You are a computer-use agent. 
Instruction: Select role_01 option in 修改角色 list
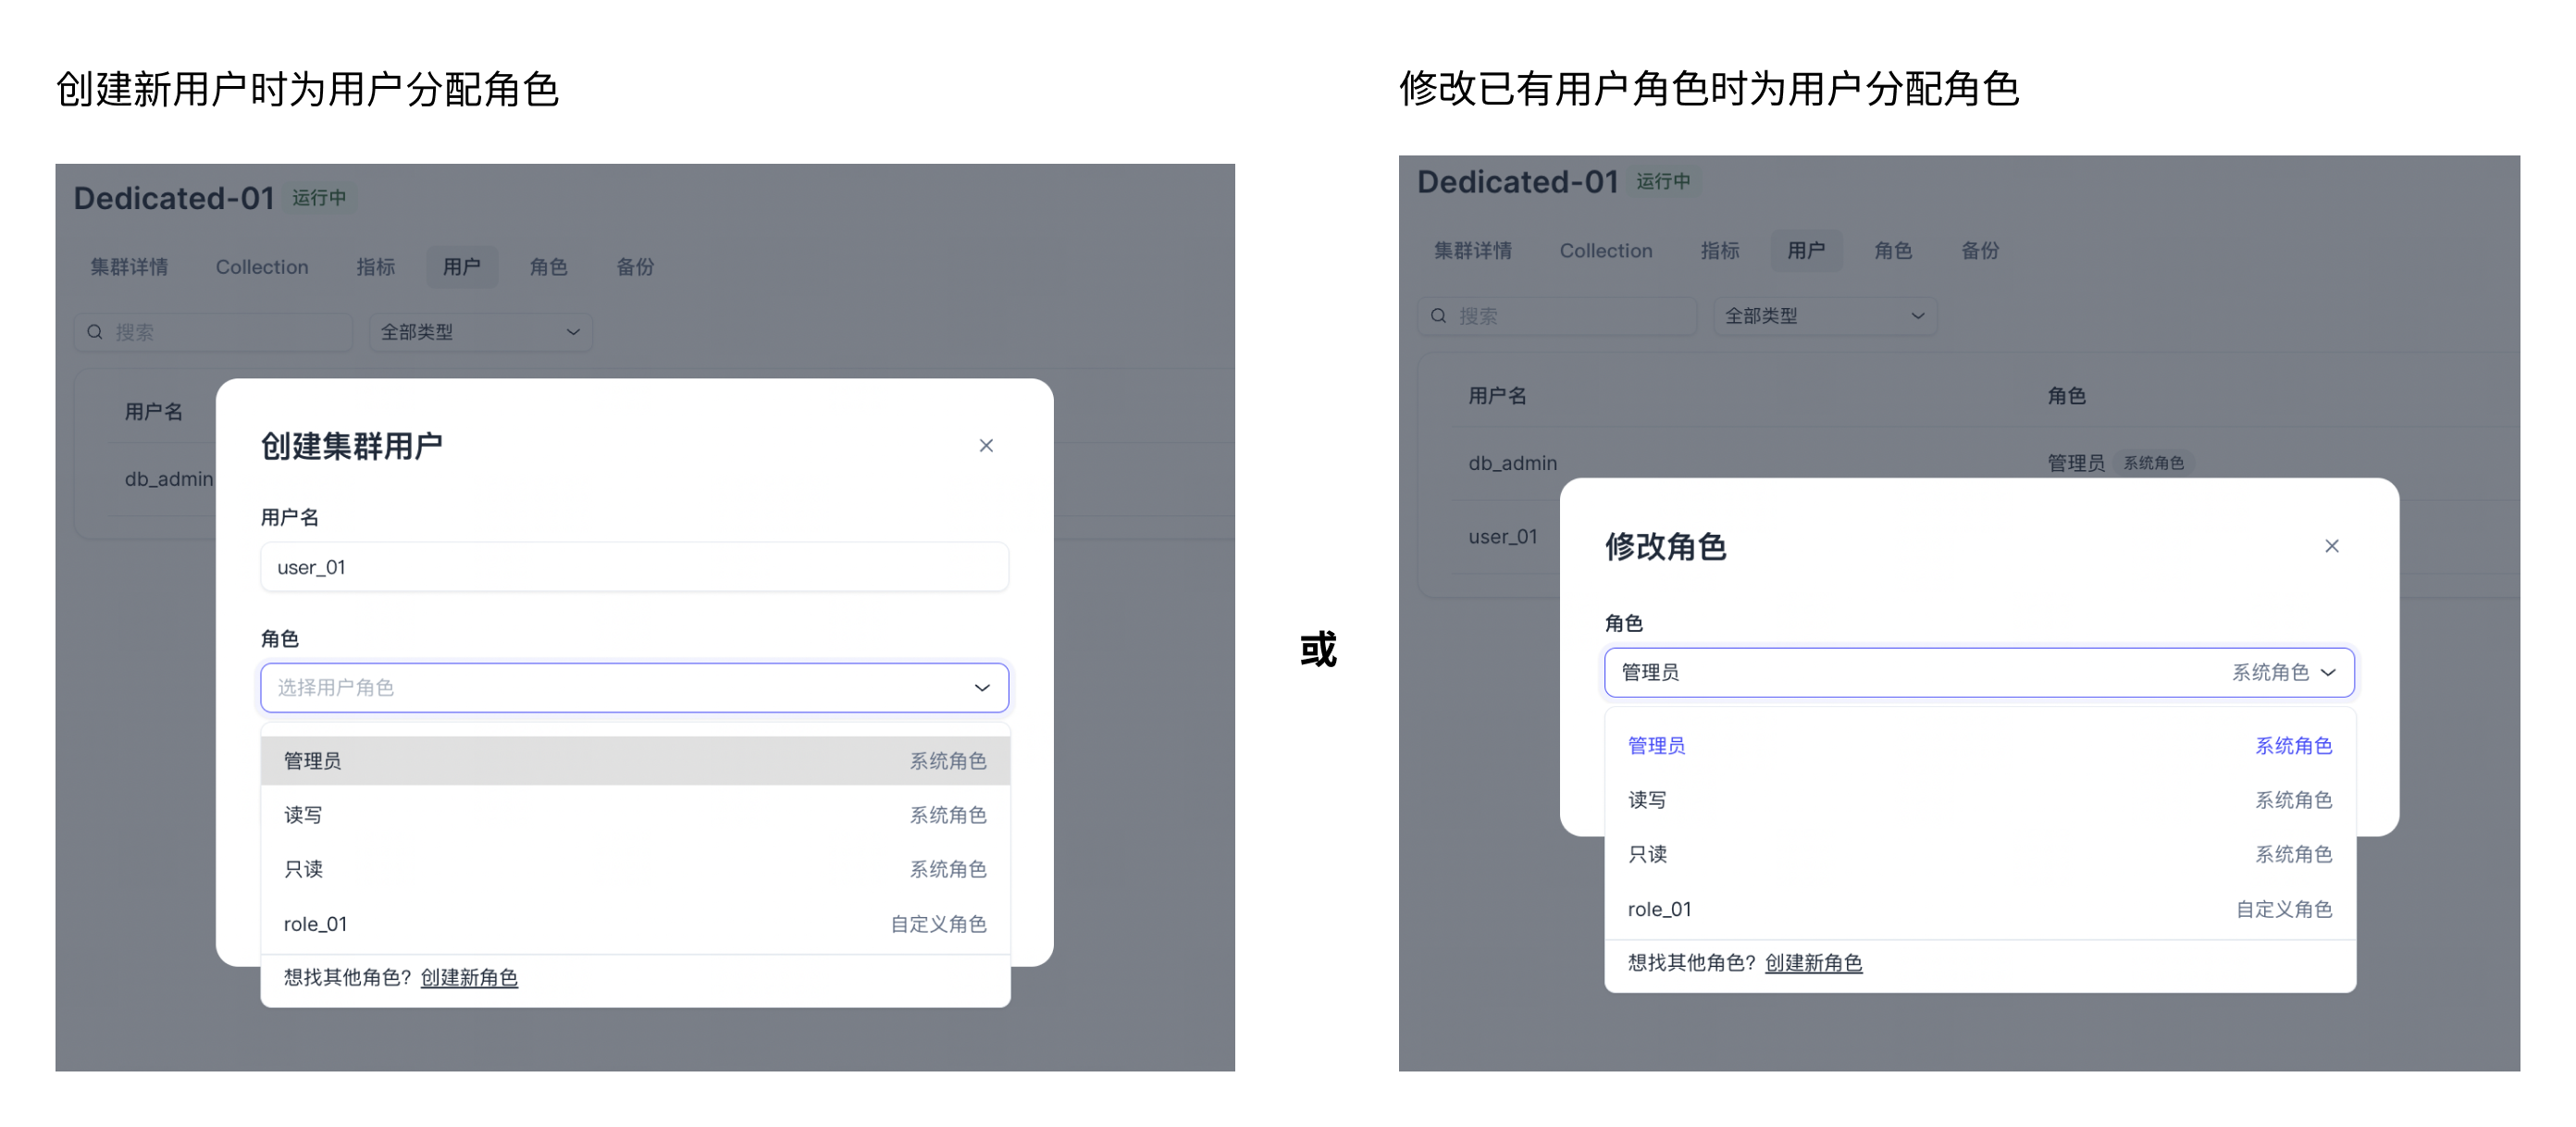(x=1980, y=909)
